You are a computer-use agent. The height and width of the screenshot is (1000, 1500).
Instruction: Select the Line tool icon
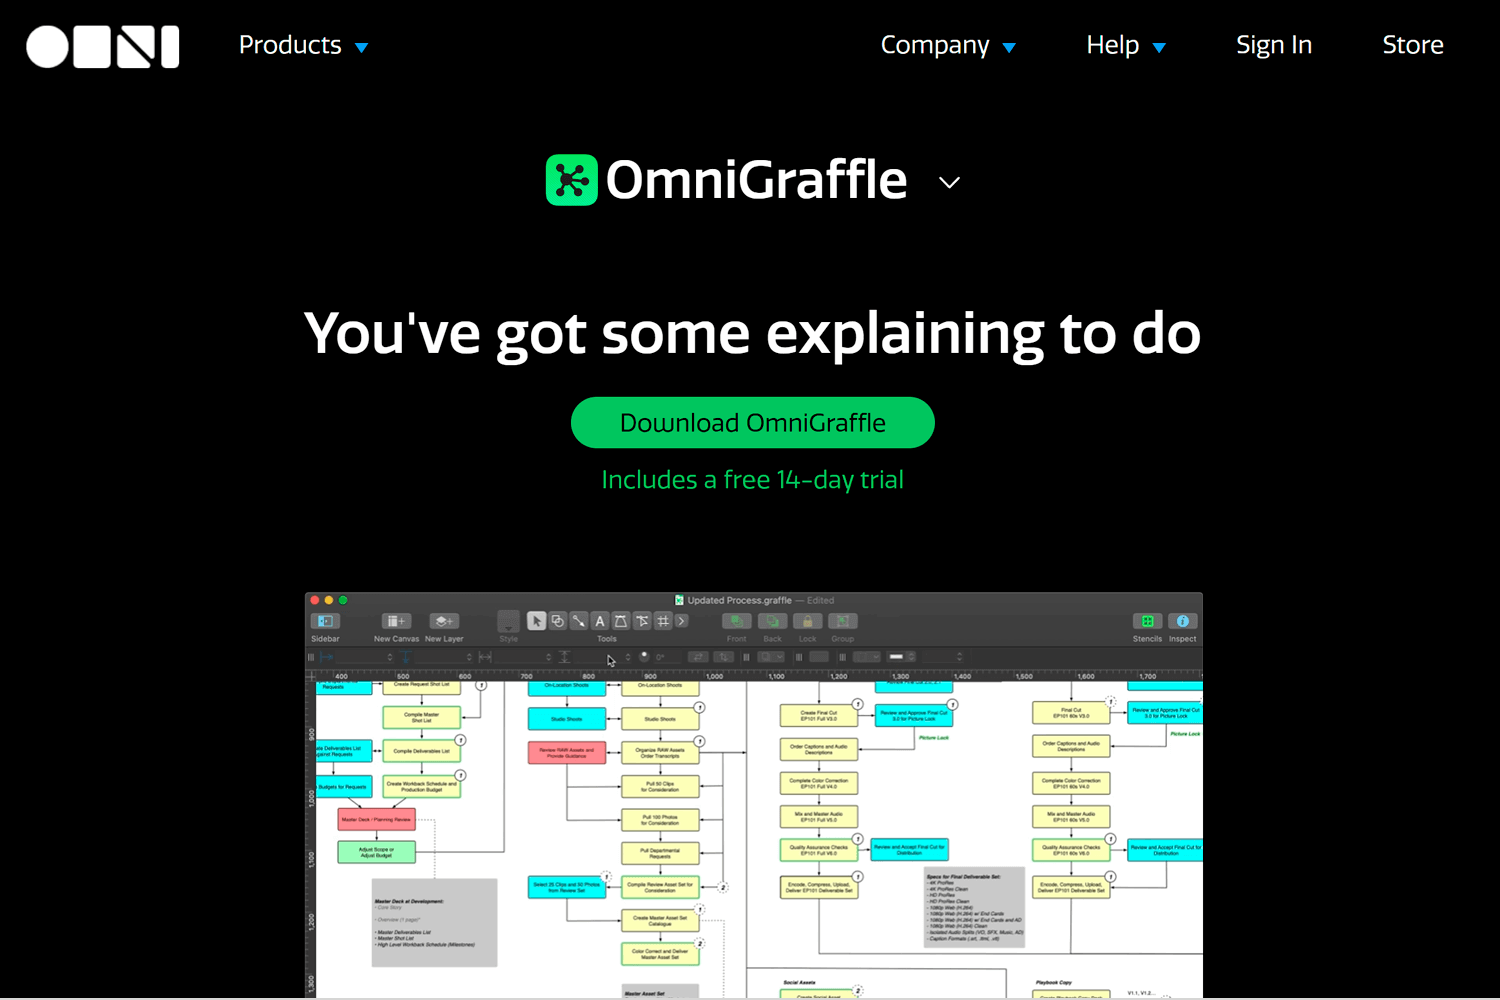(579, 621)
